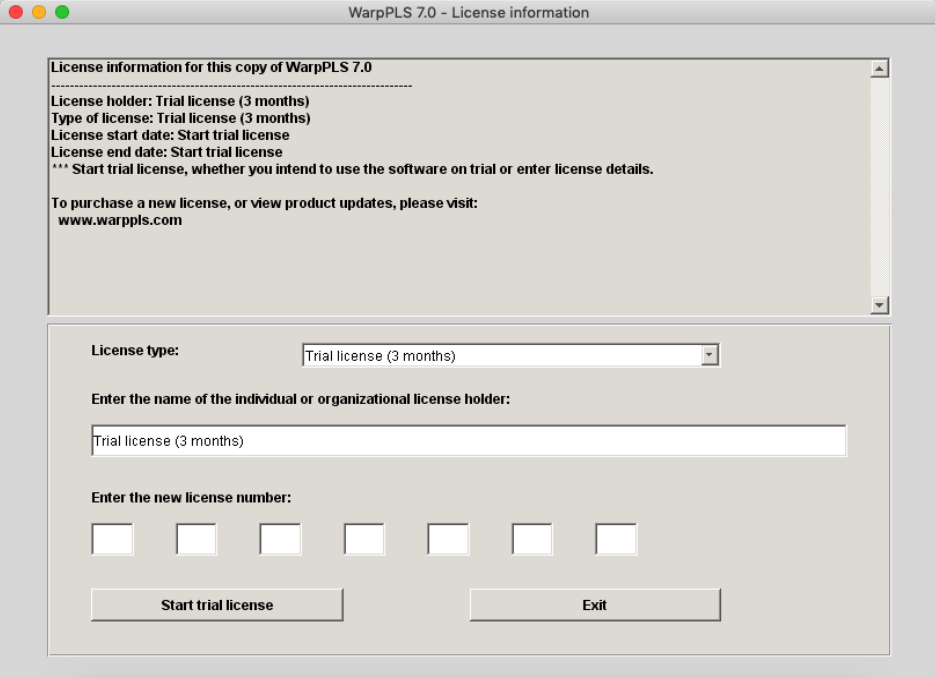Image resolution: width=935 pixels, height=678 pixels.
Task: Click the 'License information for this copy' heading
Action: pos(211,67)
